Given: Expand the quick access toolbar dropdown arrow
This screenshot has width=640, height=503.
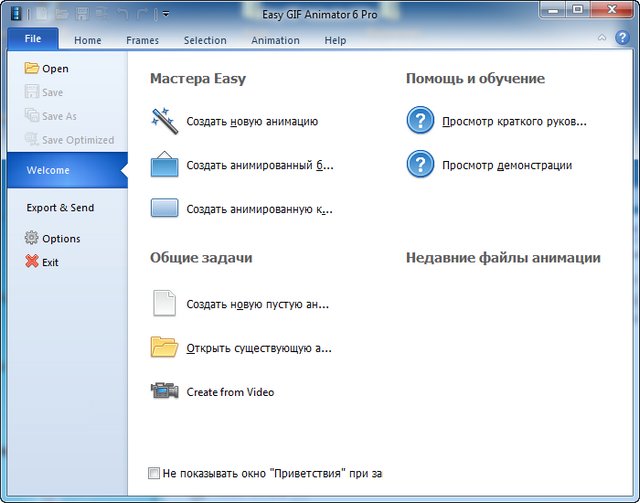Looking at the screenshot, I should coord(166,14).
